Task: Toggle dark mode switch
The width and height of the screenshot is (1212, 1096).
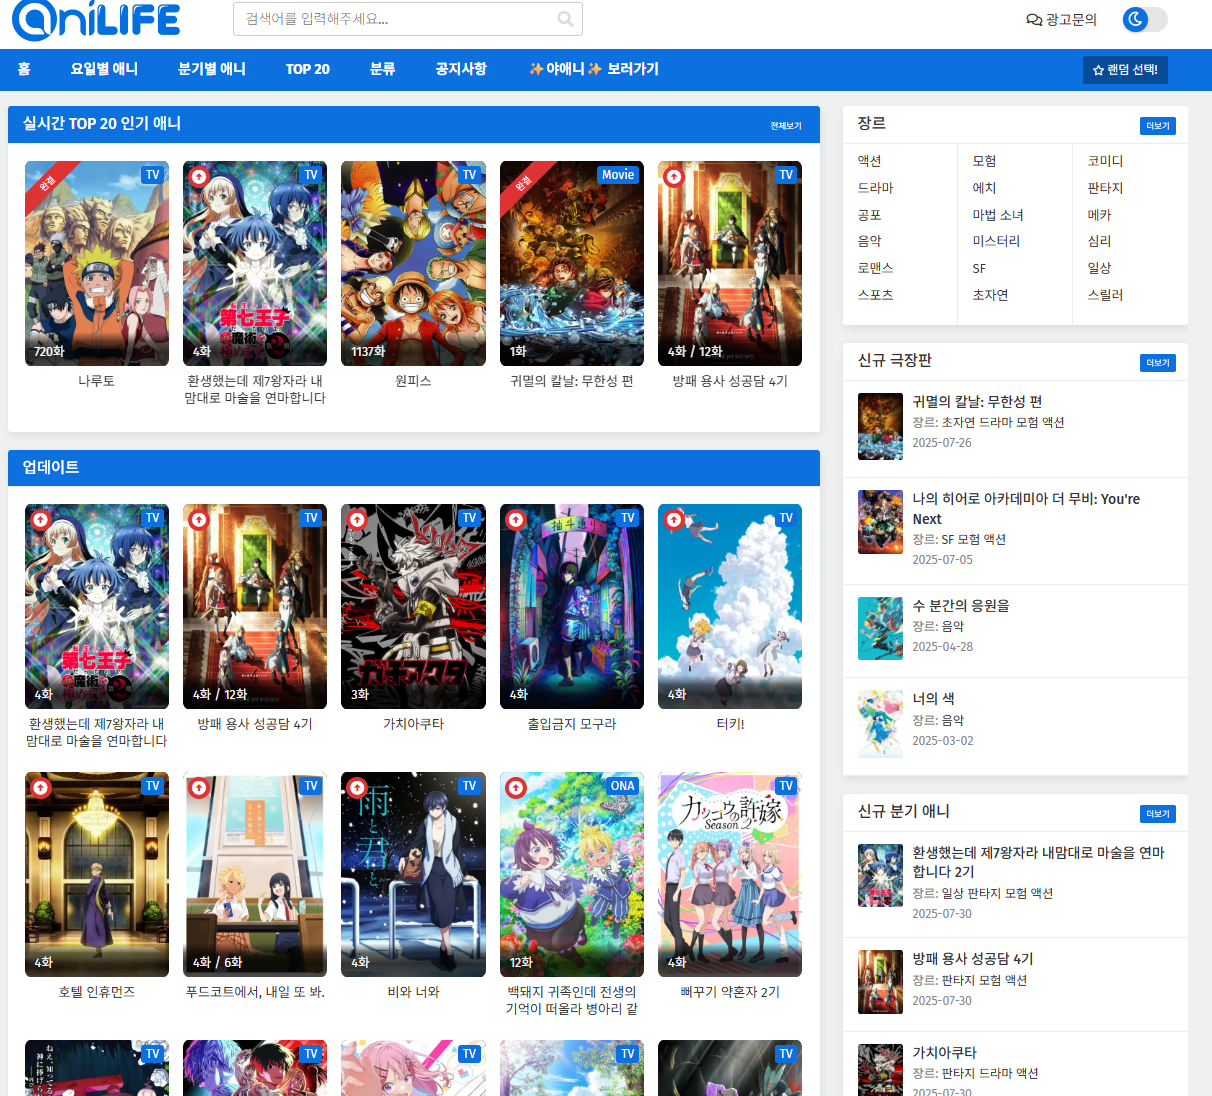Action: 1145,19
